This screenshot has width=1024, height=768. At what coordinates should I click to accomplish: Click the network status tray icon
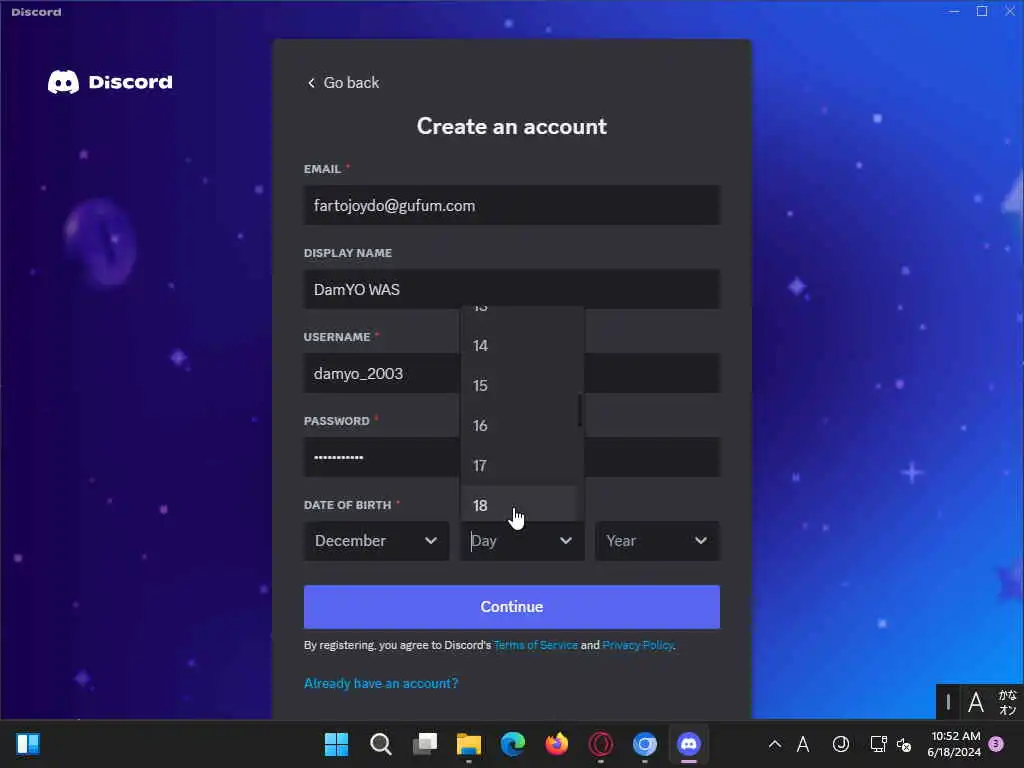[878, 744]
